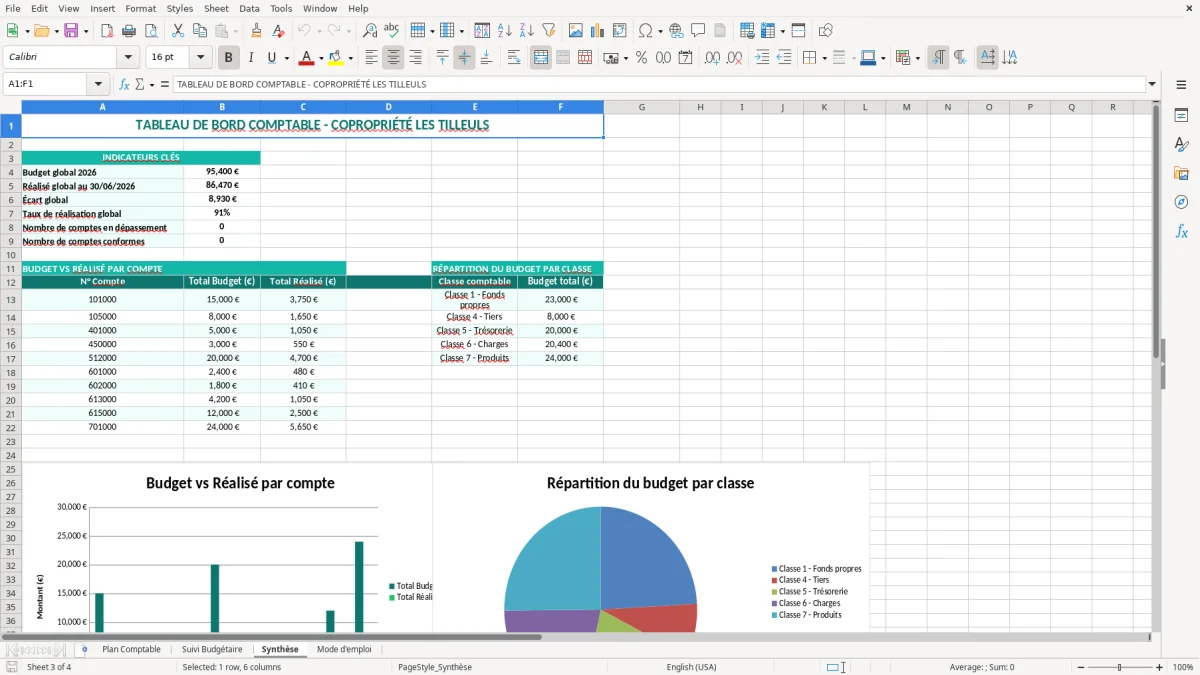Format cell as percent
Image resolution: width=1200 pixels, height=675 pixels.
click(642, 58)
